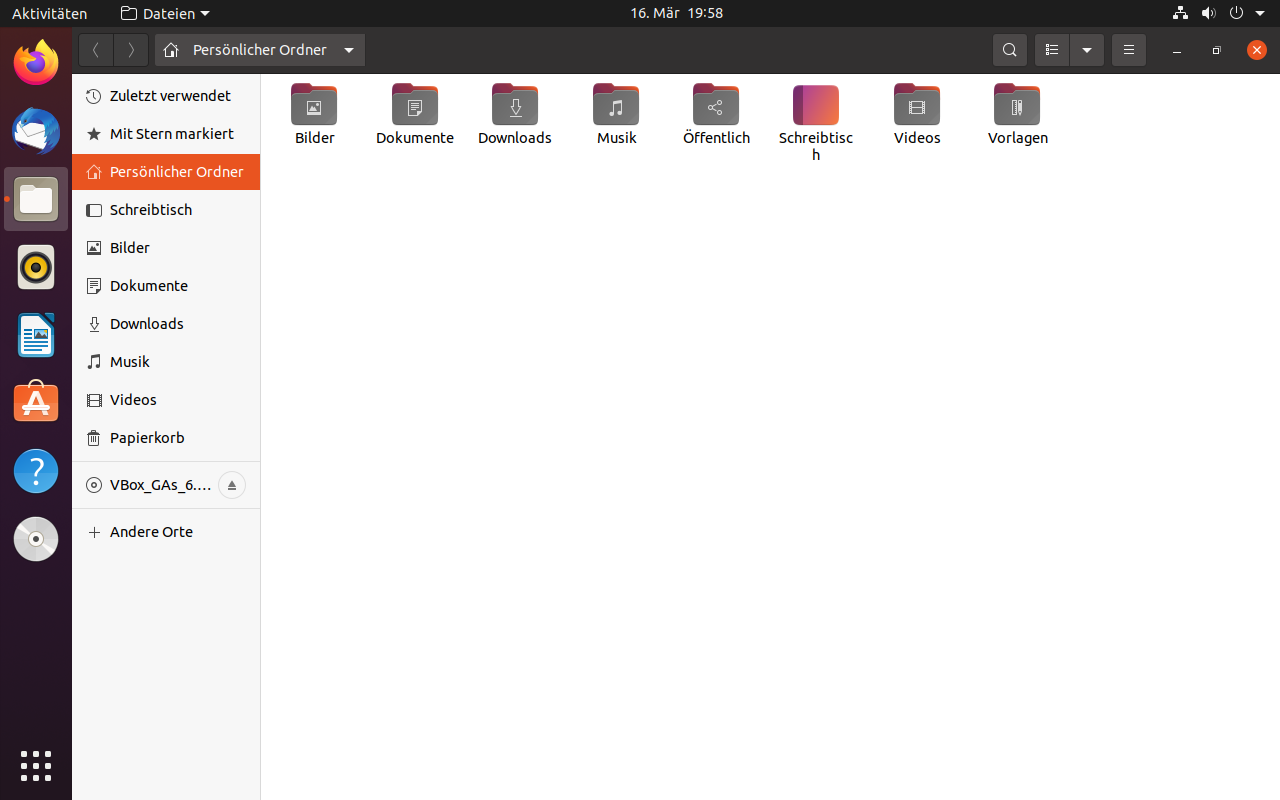Open the Bilder folder icon
The height and width of the screenshot is (800, 1280).
coord(314,106)
